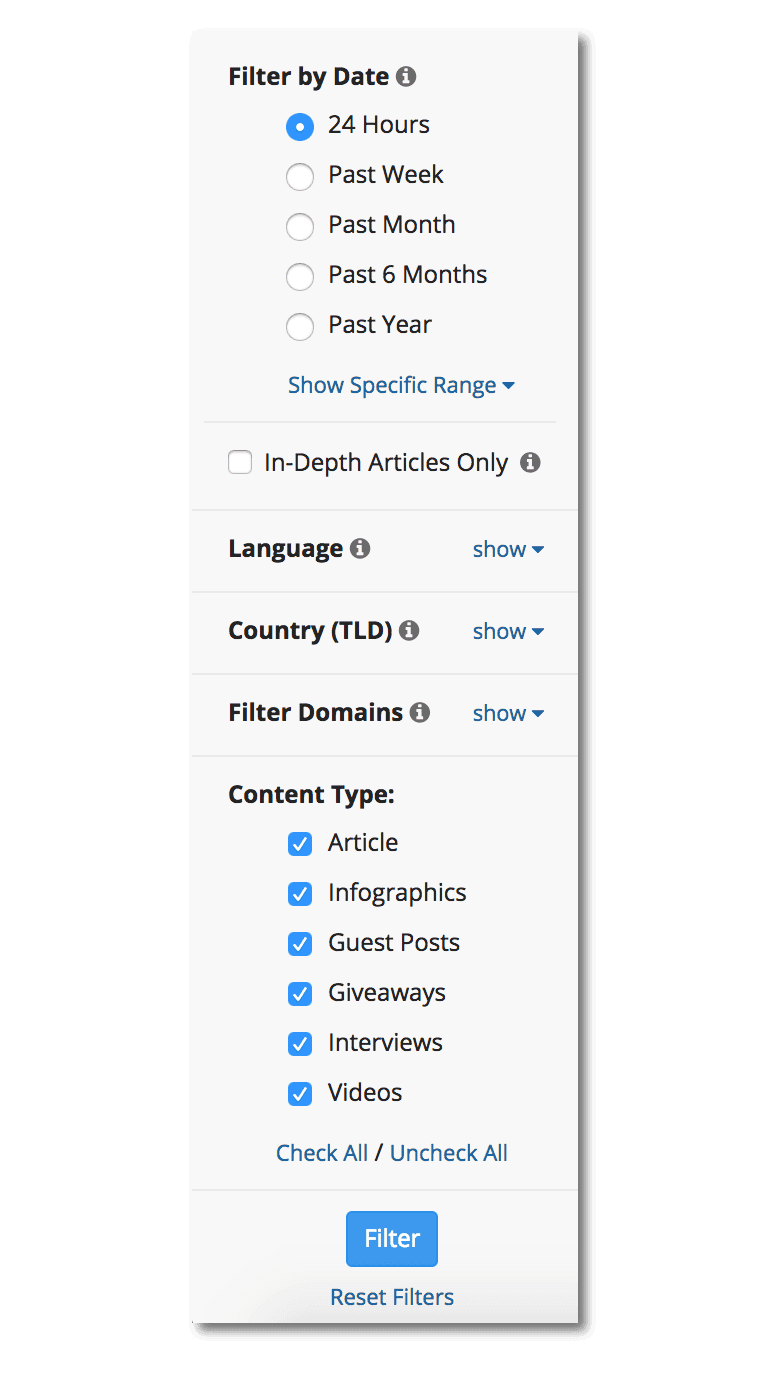
Task: Click the Country (TLD) info icon
Action: tap(408, 630)
